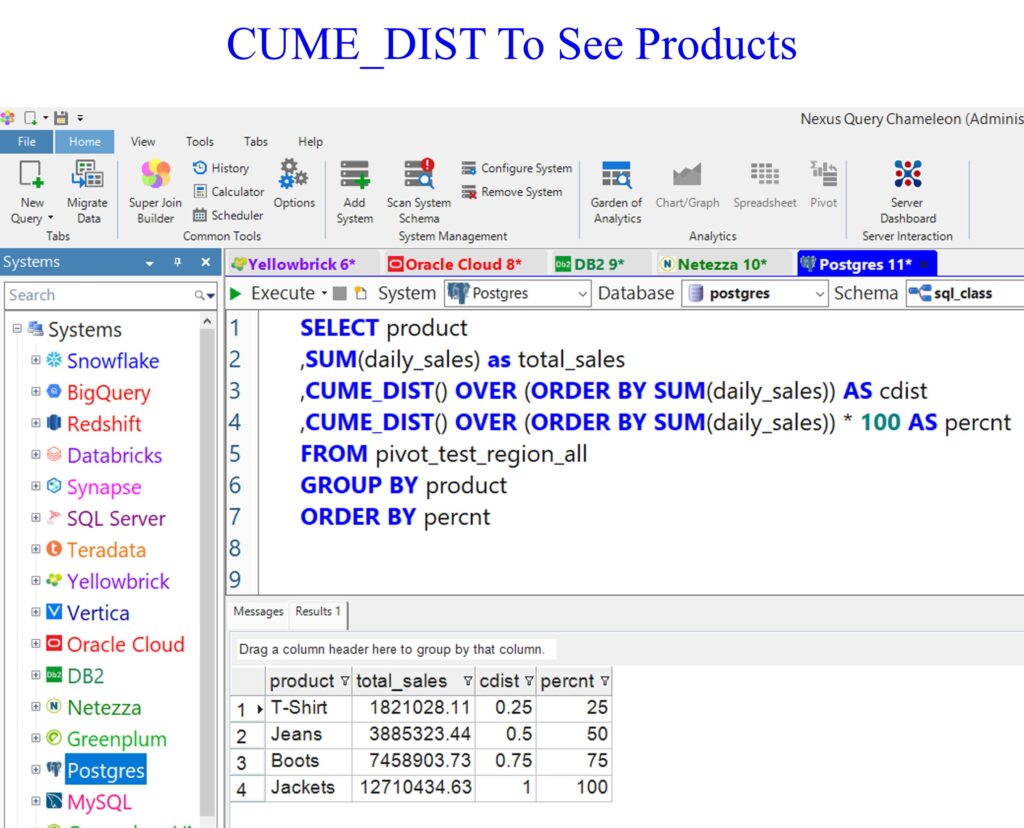Viewport: 1024px width, 828px height.
Task: Open the Schema sql_class dropdown
Action: pyautogui.click(x=965, y=294)
